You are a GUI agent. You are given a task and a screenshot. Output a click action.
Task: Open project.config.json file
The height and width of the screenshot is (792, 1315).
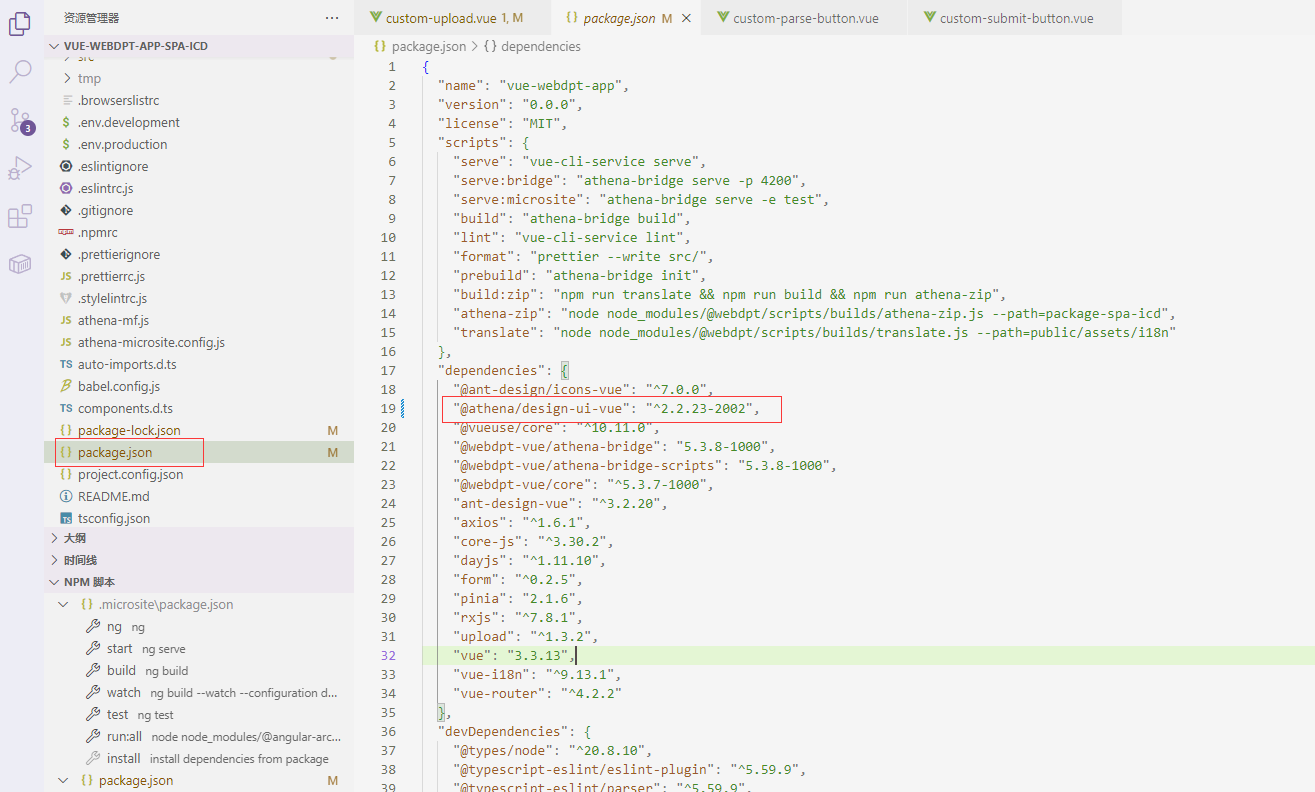click(130, 475)
